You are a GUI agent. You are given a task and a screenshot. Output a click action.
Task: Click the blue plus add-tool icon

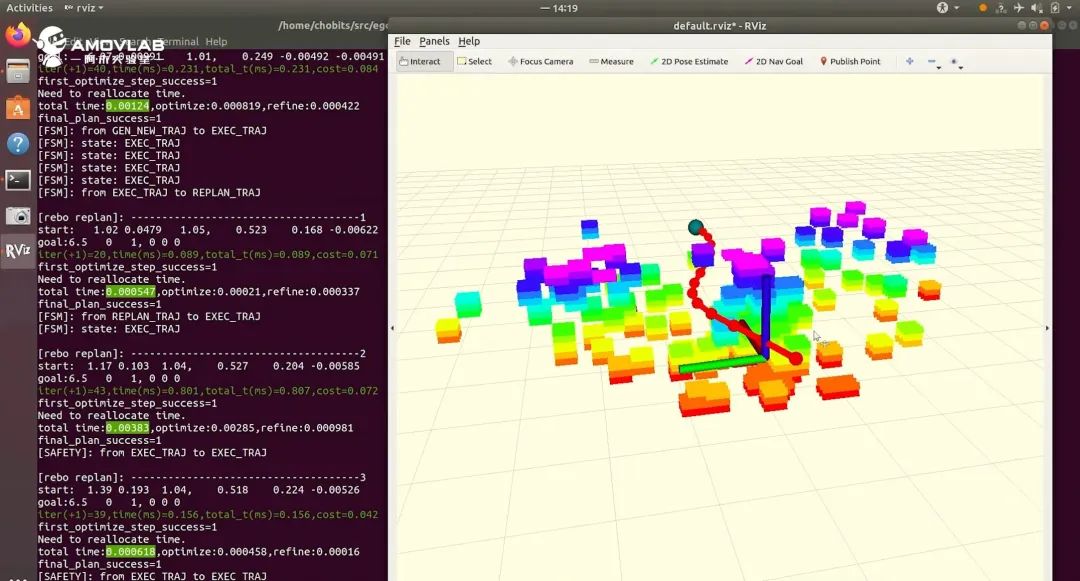point(909,61)
